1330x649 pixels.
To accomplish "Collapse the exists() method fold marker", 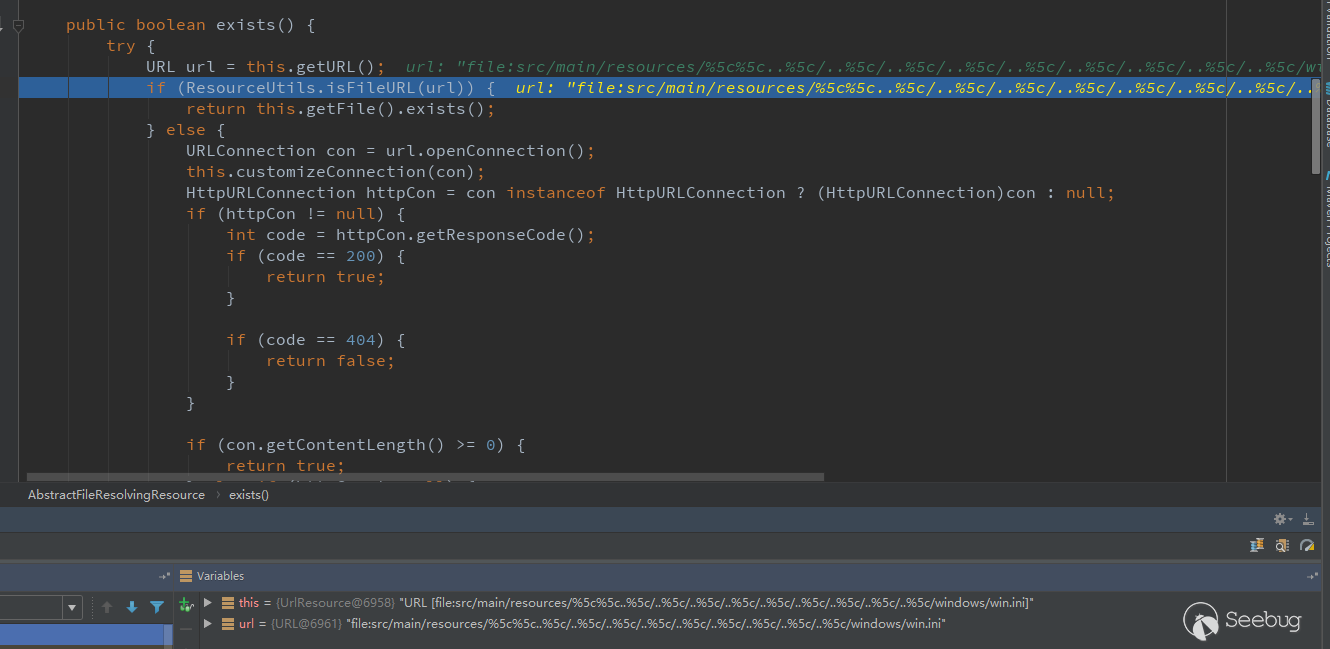I will (18, 25).
